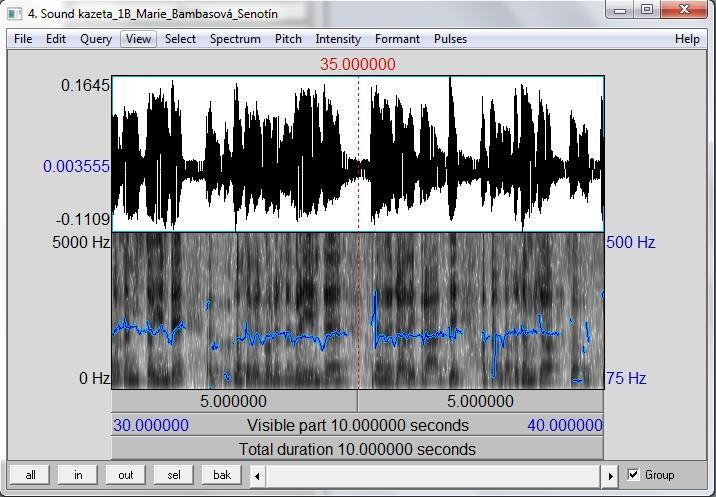This screenshot has height=497, width=716.
Task: Click the horizontal scrollbar track
Action: 434,476
